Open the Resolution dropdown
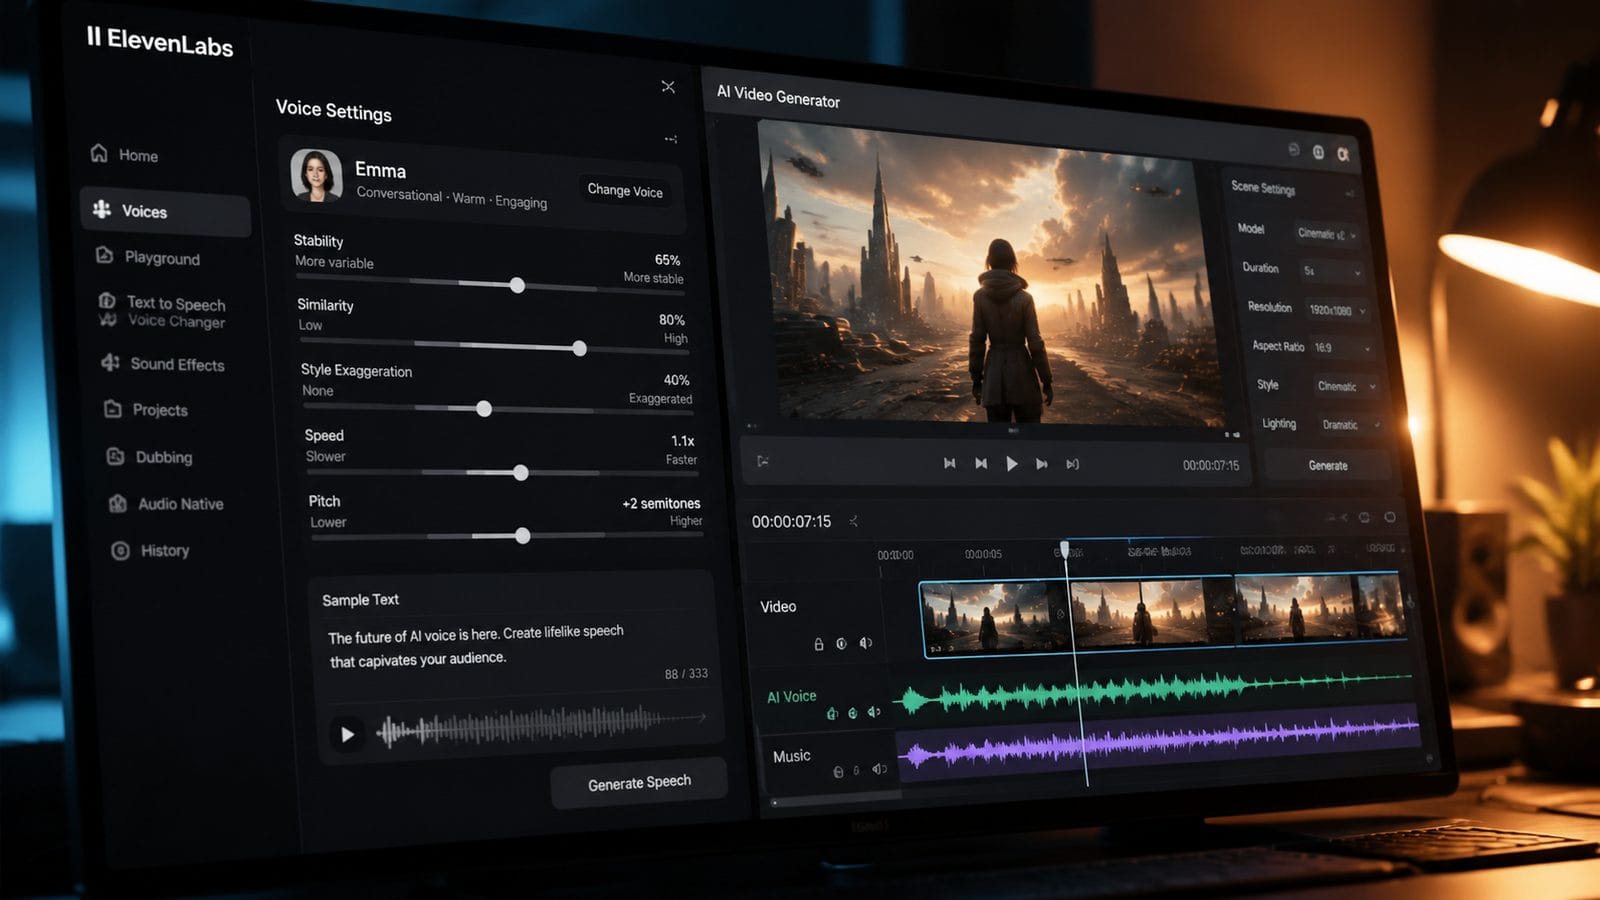1600x900 pixels. (1337, 310)
